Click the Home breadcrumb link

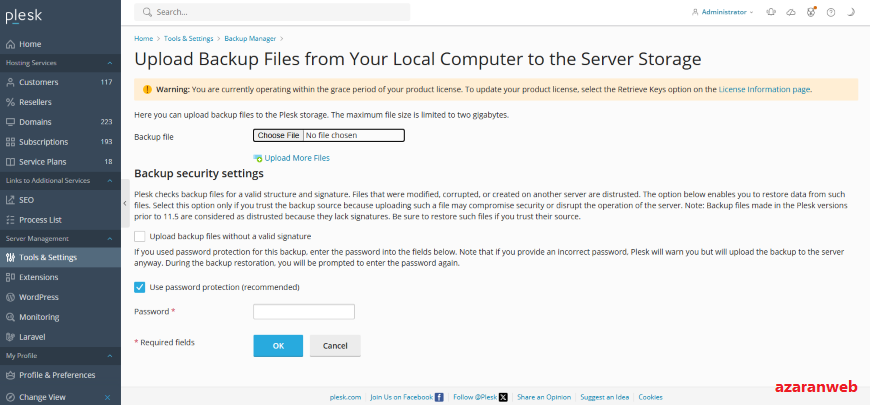[144, 39]
